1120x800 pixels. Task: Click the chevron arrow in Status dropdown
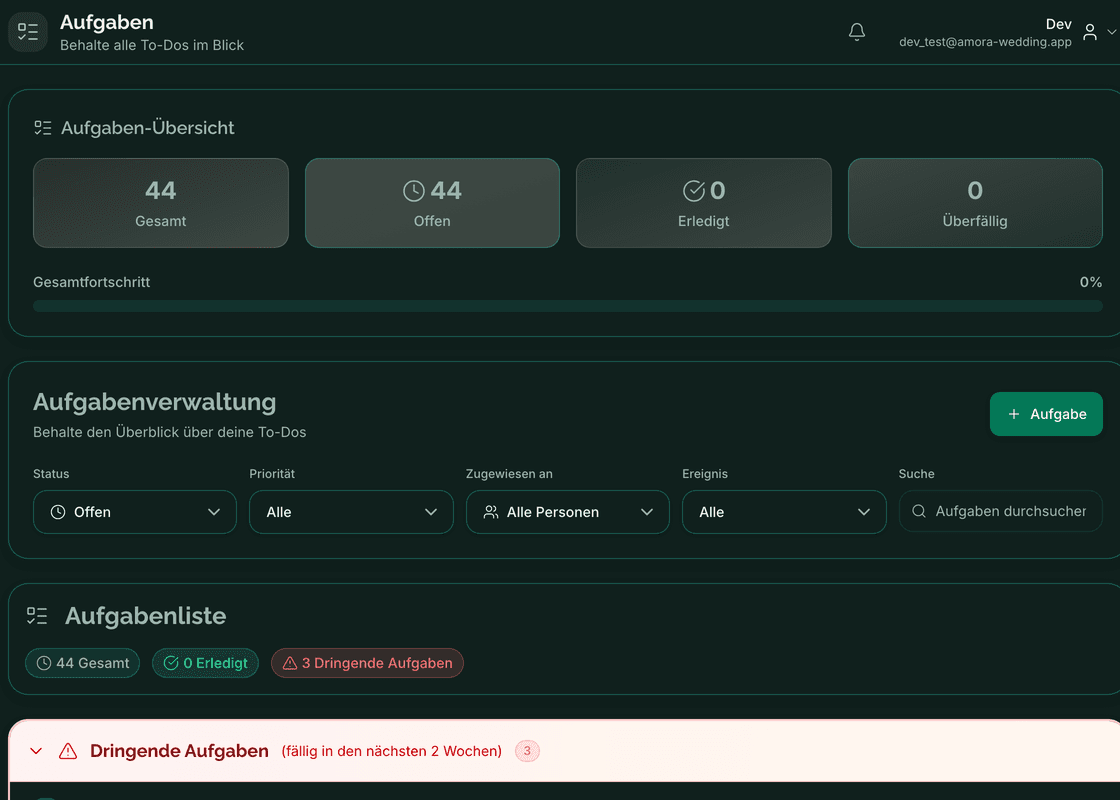point(214,512)
